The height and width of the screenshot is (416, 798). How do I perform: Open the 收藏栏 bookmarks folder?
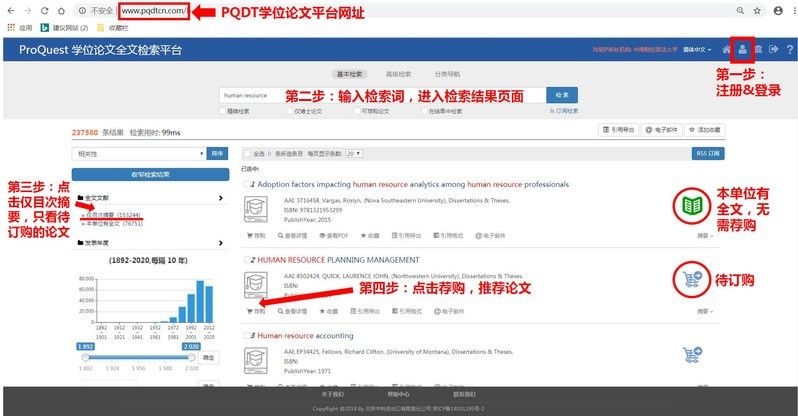pyautogui.click(x=113, y=27)
